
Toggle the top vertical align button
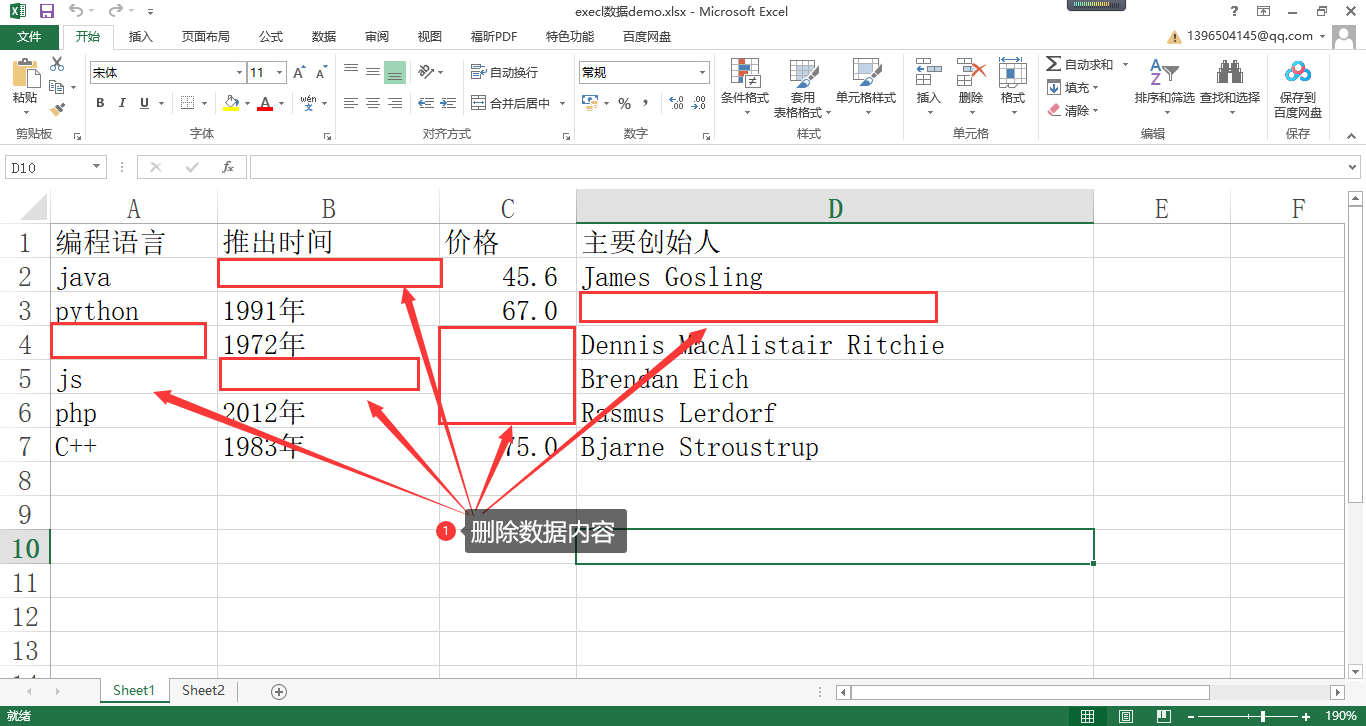pos(351,72)
